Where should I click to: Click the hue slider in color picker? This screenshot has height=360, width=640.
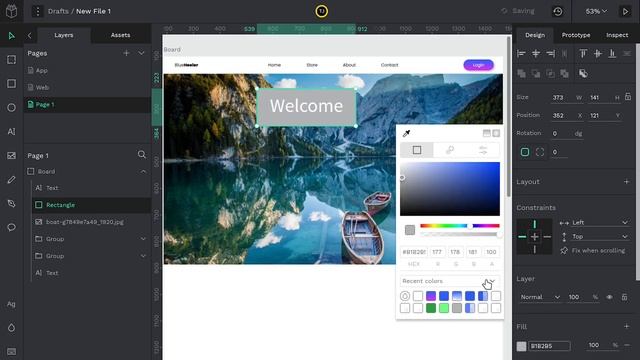coord(460,226)
